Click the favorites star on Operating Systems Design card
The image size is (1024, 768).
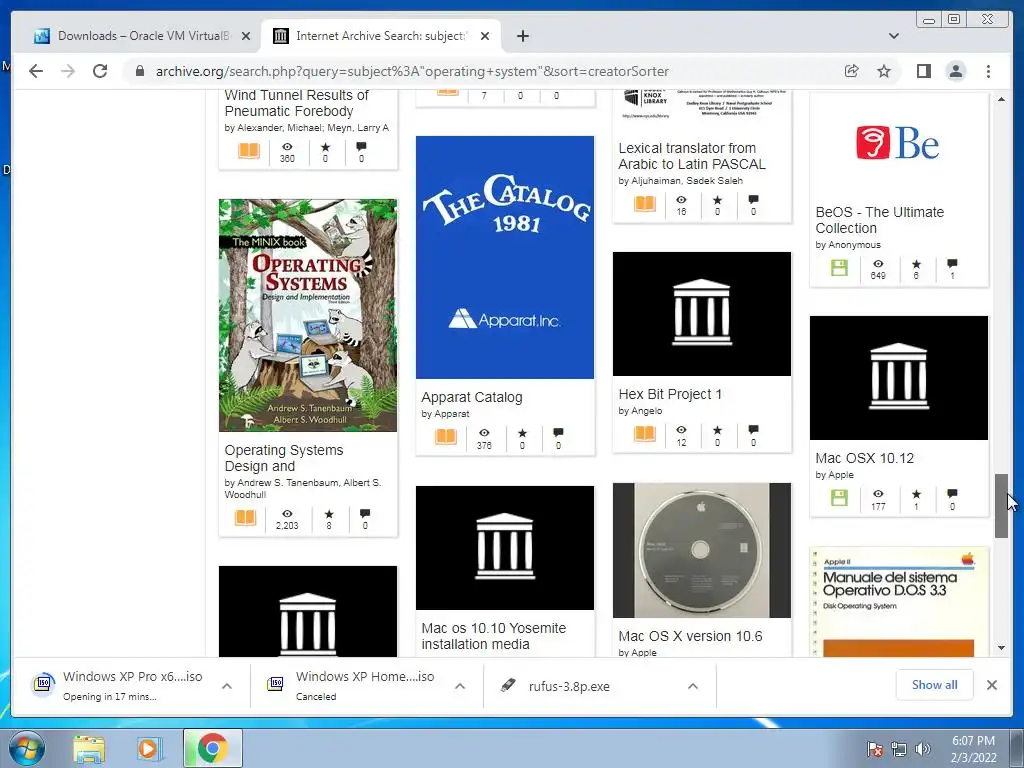click(329, 515)
